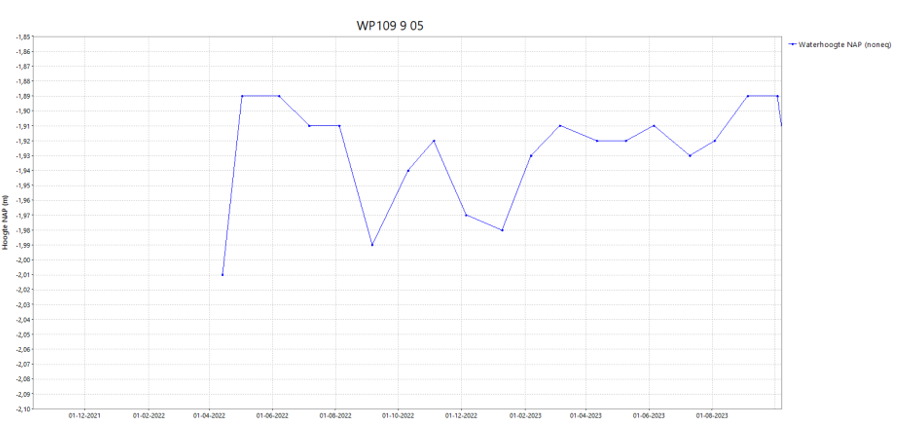Click the 01-04-2023 x-axis date label
Image resolution: width=903 pixels, height=430 pixels.
[586, 415]
